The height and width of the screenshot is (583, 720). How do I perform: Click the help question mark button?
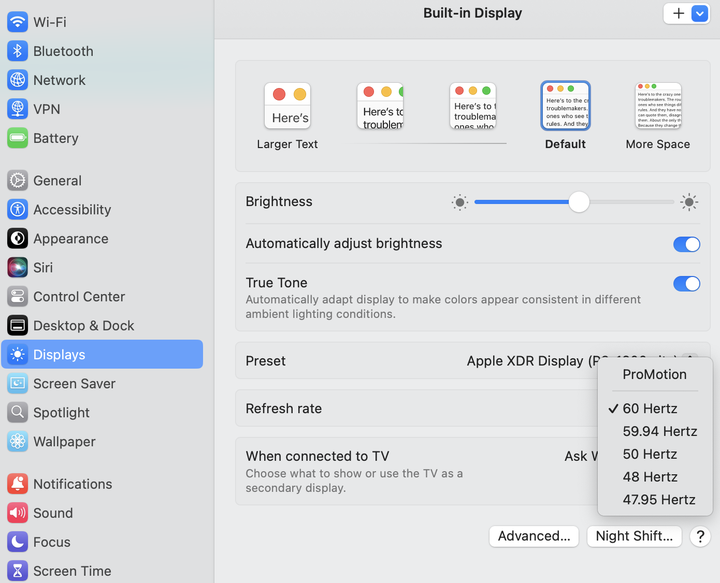(x=700, y=536)
